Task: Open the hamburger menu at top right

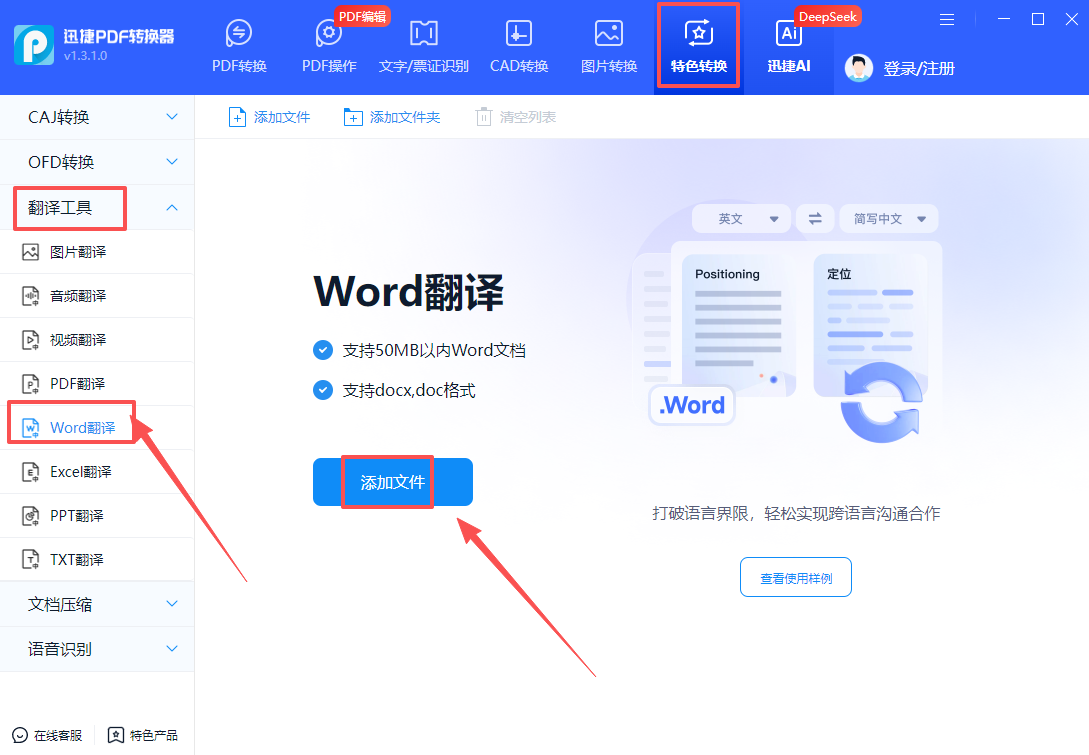Action: [946, 18]
